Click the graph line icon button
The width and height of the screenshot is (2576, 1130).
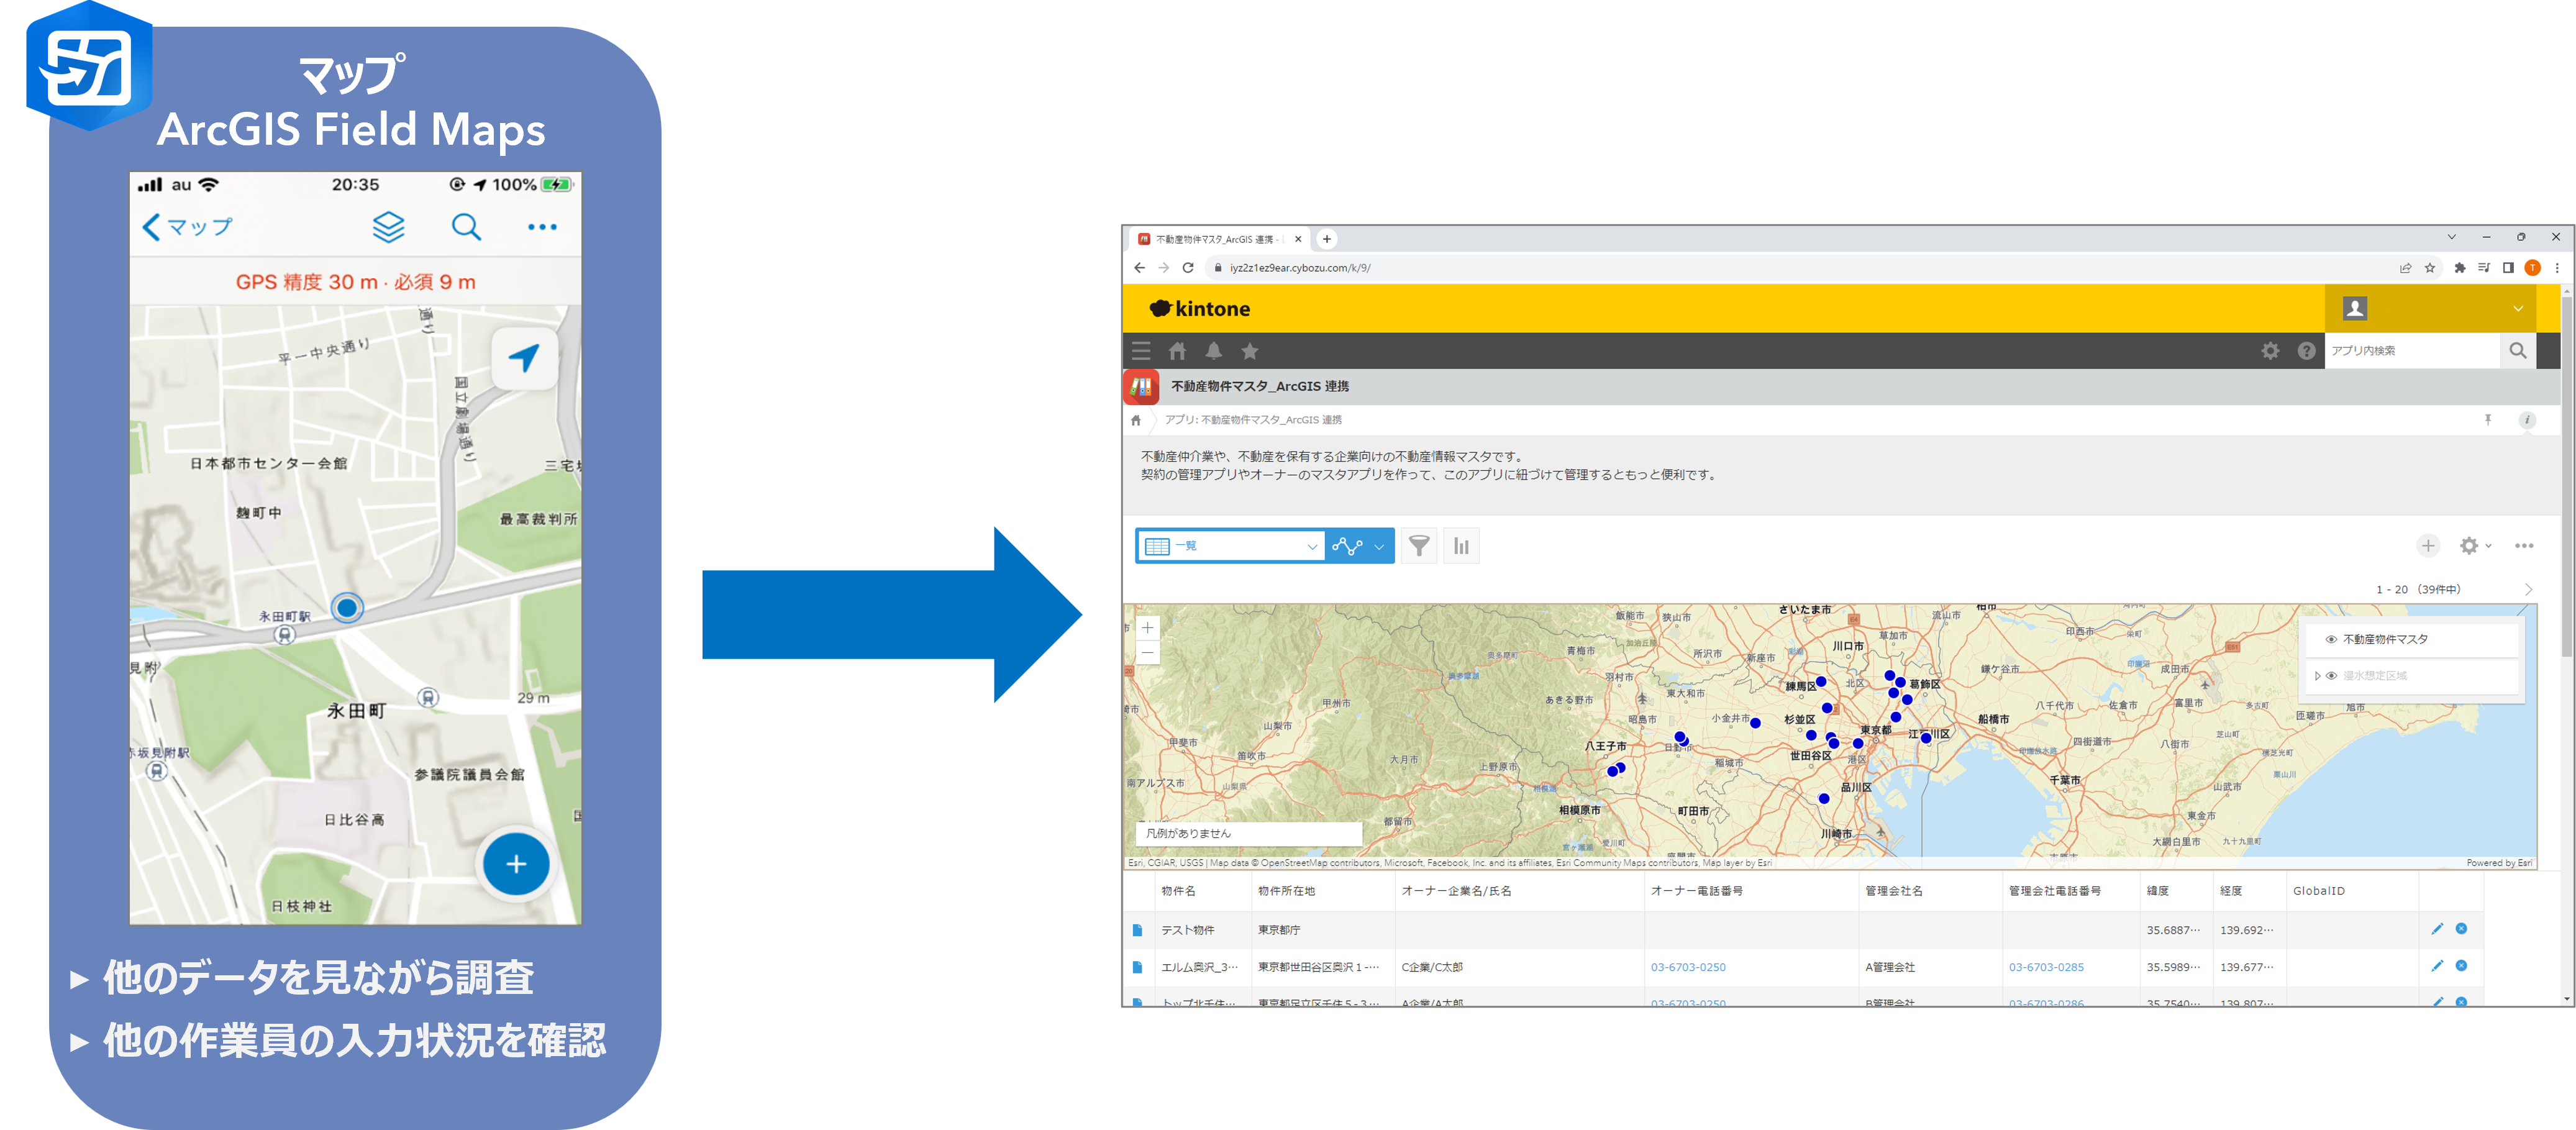coord(1346,546)
